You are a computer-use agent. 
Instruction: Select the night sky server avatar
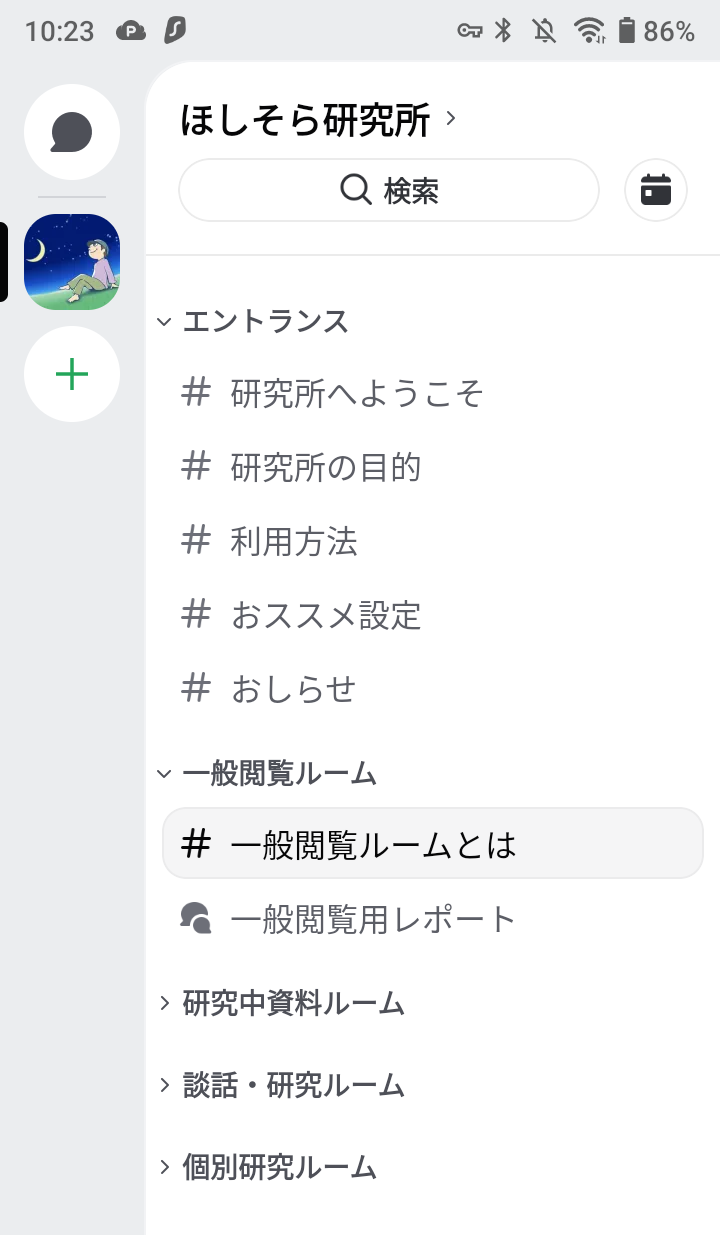click(72, 262)
